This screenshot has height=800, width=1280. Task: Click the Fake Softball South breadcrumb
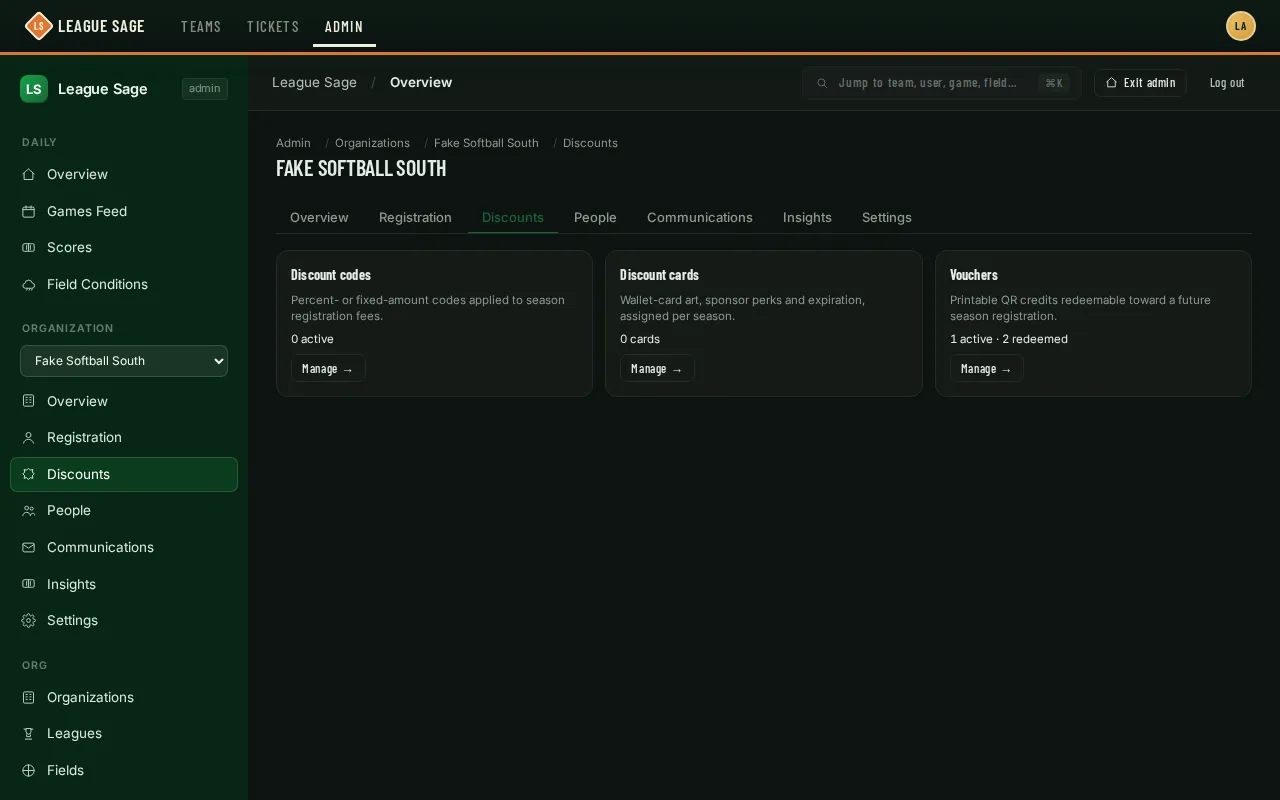point(486,143)
